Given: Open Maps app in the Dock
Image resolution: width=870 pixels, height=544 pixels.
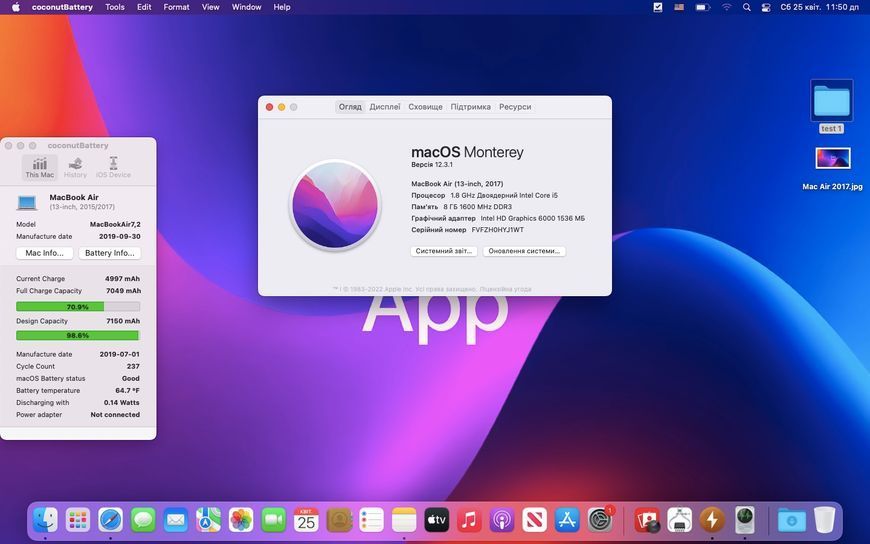Looking at the screenshot, I should tap(208, 520).
